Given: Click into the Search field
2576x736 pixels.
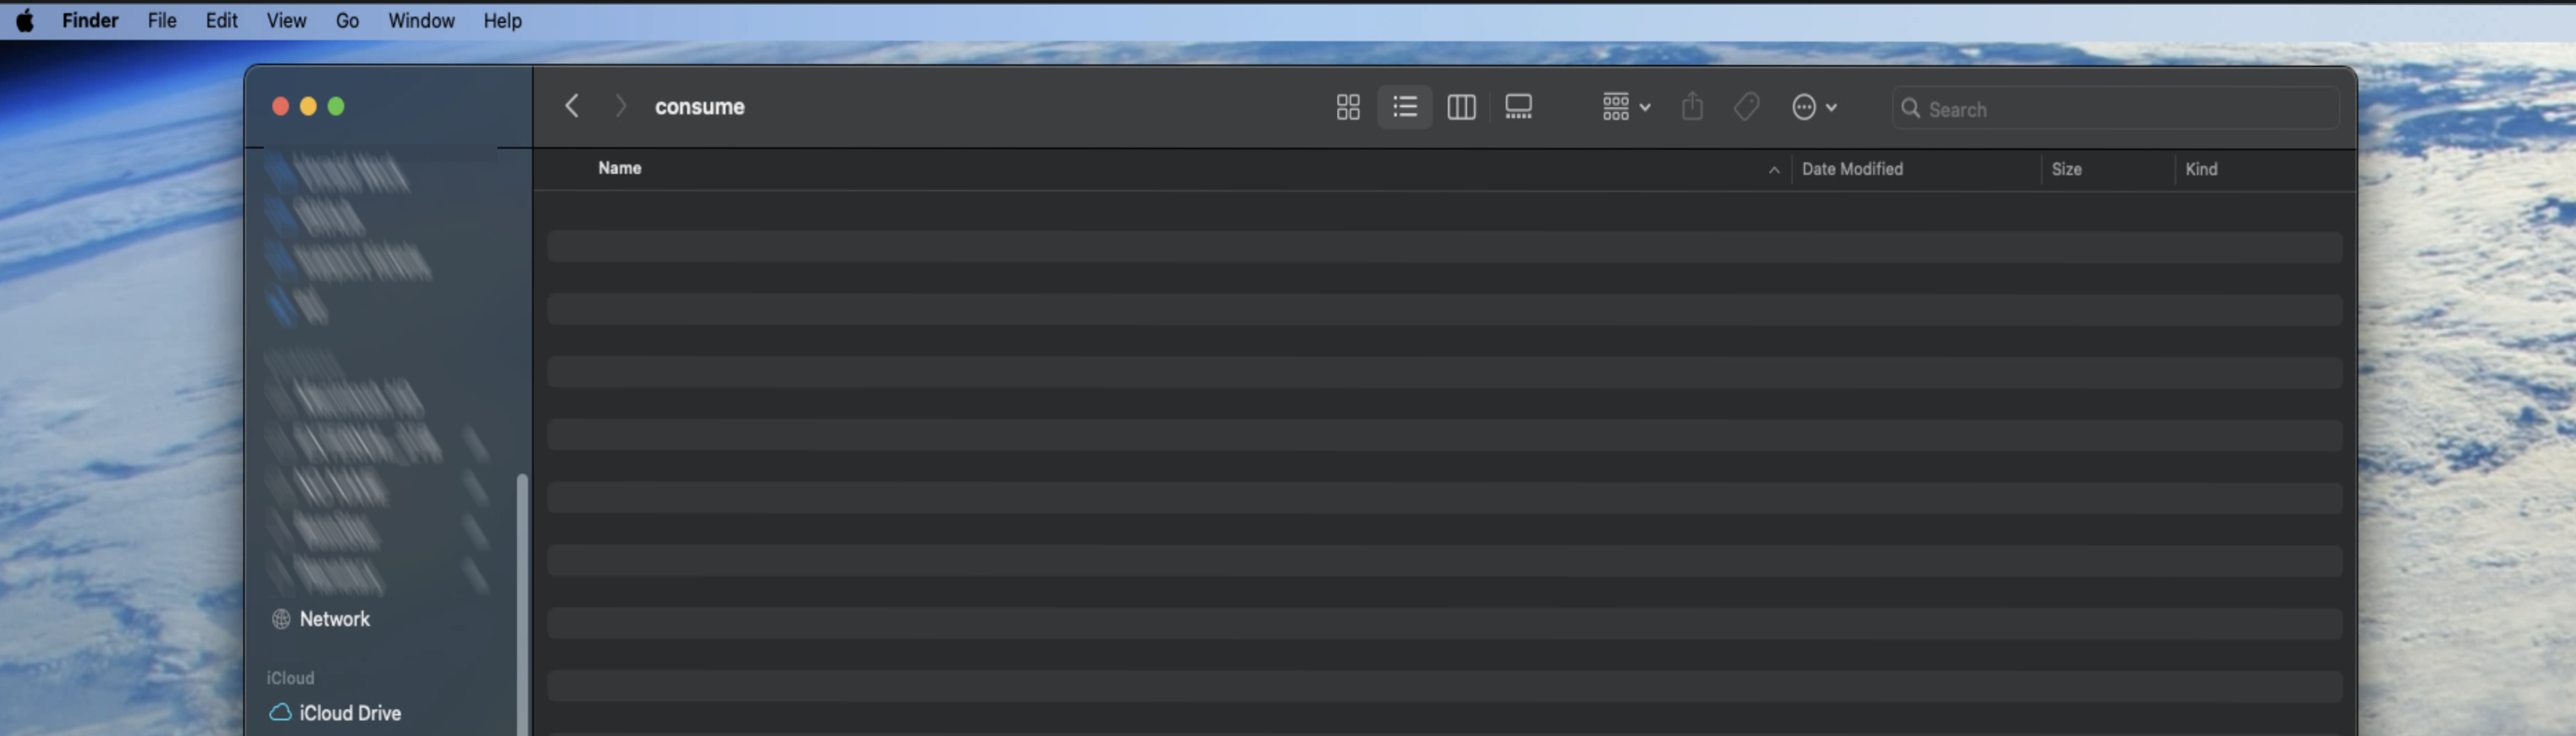Looking at the screenshot, I should tap(2115, 108).
